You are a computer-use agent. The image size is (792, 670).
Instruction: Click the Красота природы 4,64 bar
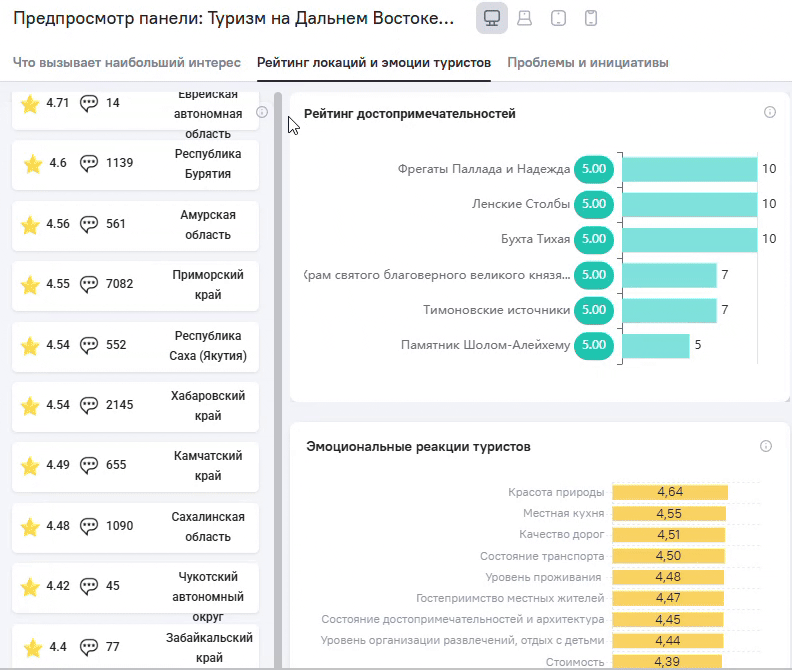pyautogui.click(x=669, y=492)
